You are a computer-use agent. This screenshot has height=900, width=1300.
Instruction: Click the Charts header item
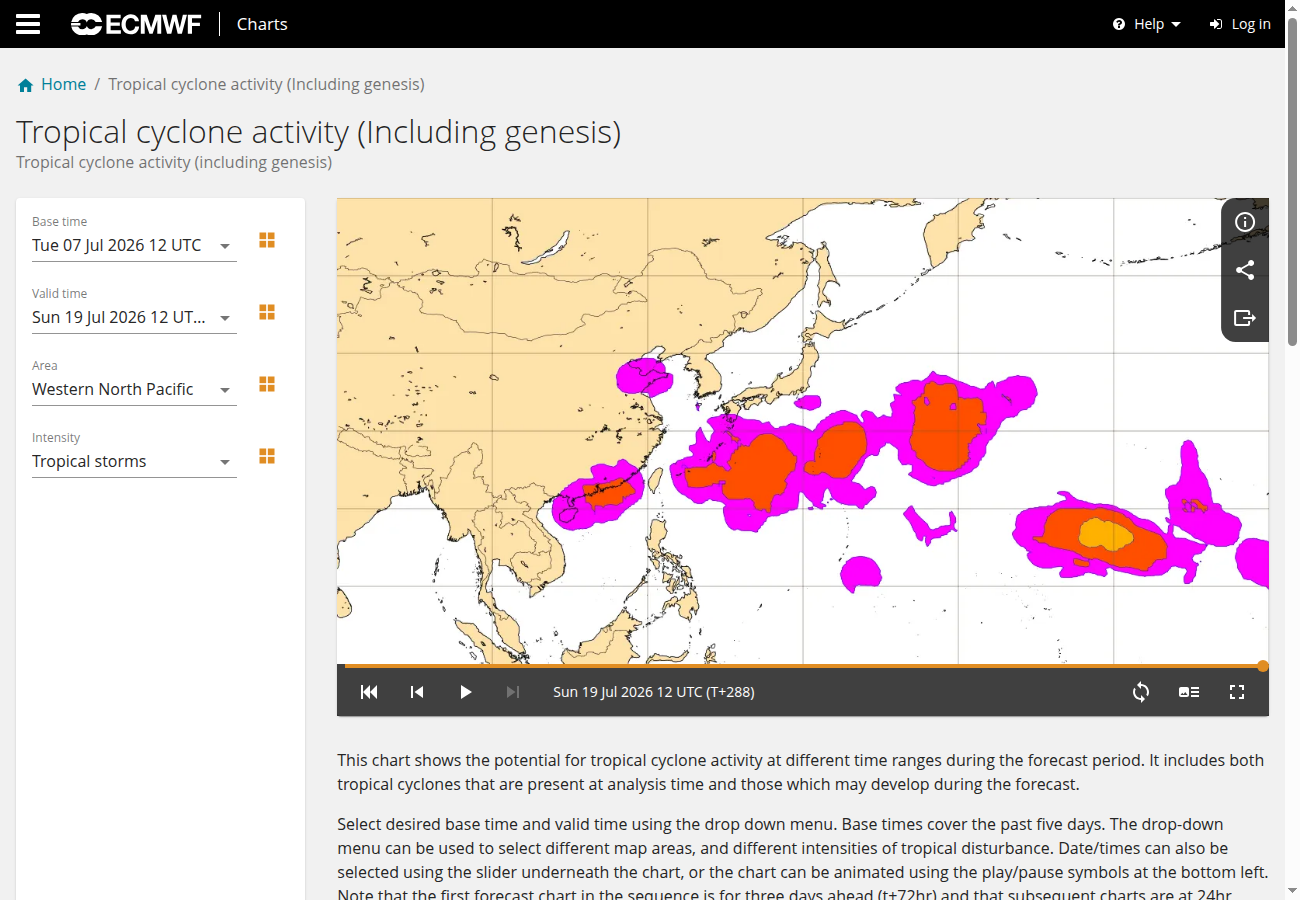point(262,24)
